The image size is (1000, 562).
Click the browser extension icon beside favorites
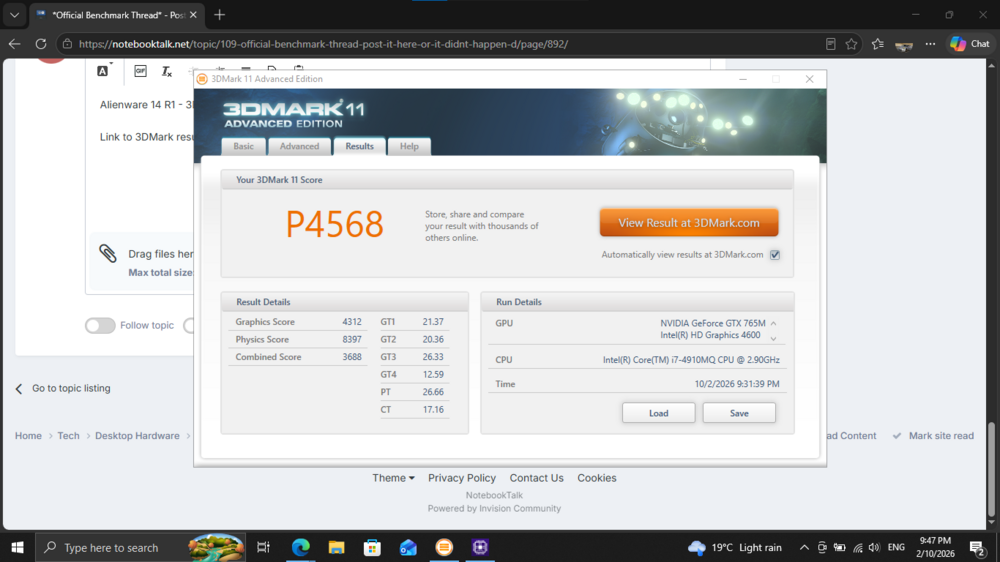(904, 45)
